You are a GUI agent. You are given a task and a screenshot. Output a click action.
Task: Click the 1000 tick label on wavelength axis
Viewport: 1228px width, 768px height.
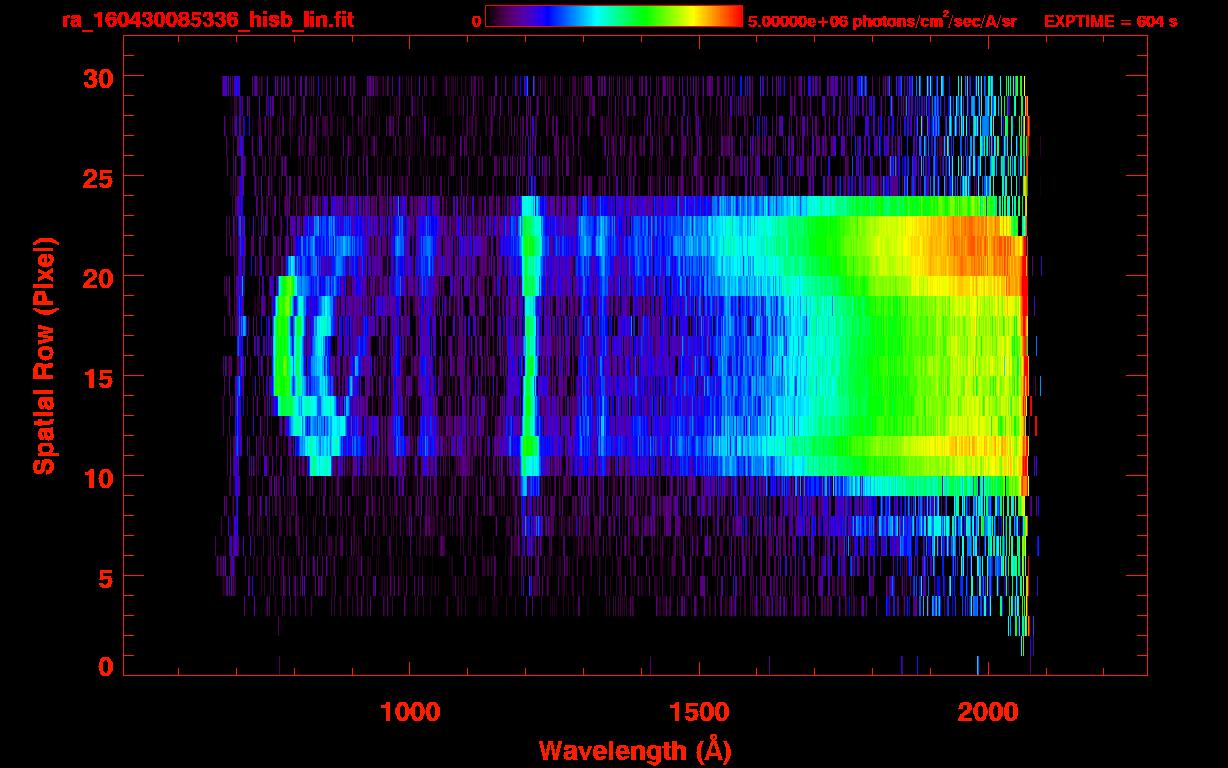(410, 712)
